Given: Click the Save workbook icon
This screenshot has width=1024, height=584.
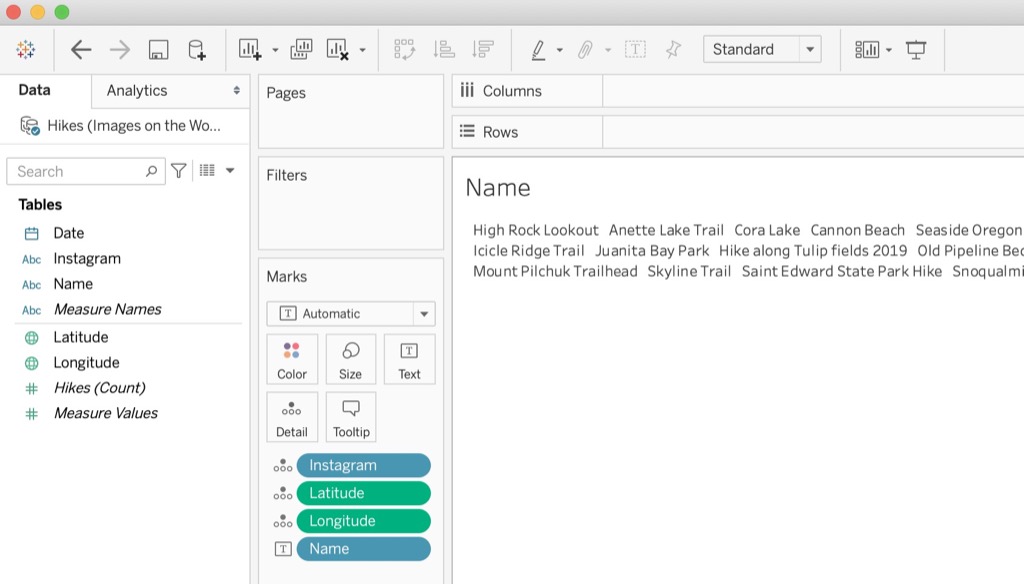Looking at the screenshot, I should pyautogui.click(x=159, y=48).
